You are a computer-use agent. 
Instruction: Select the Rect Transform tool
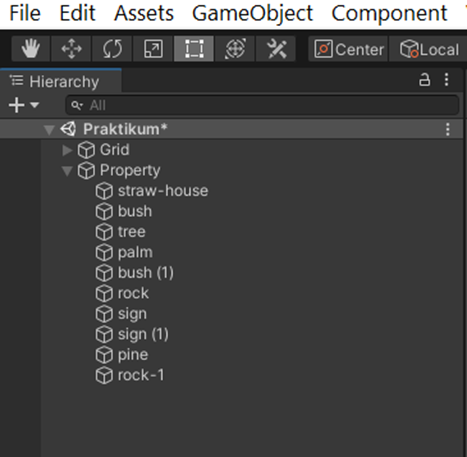point(194,49)
